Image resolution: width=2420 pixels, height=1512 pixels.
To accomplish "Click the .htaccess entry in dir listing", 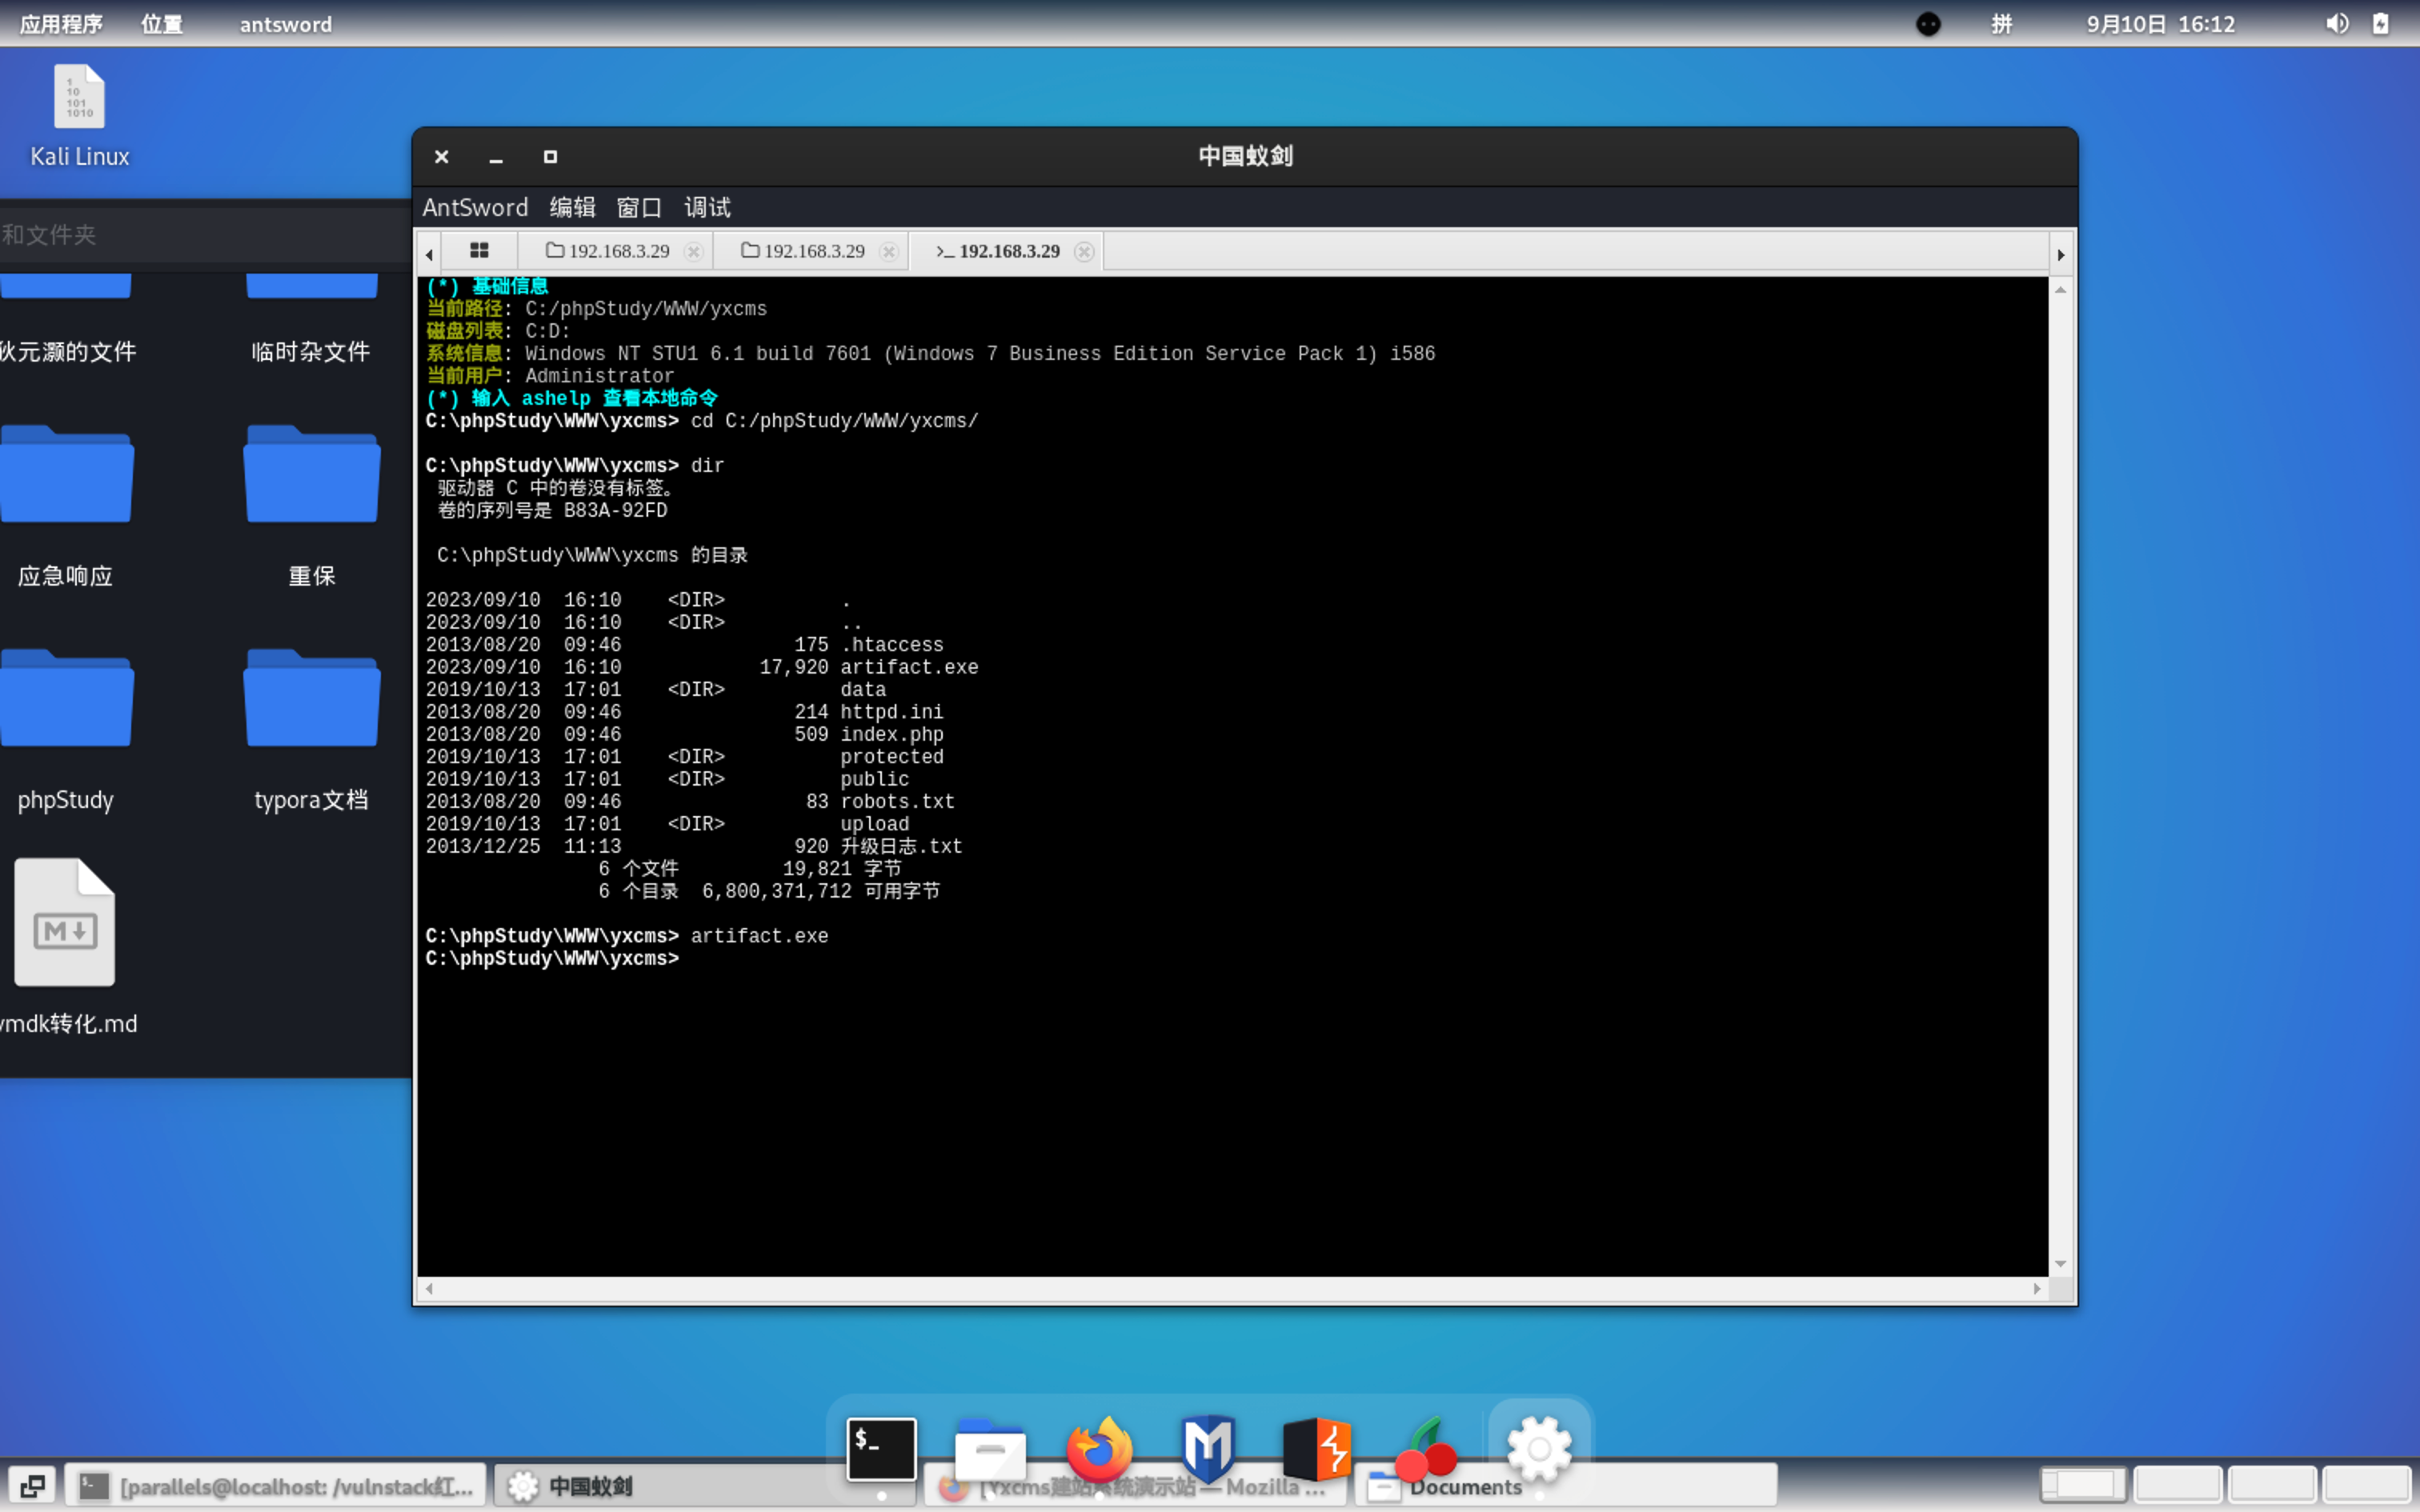I will (891, 645).
